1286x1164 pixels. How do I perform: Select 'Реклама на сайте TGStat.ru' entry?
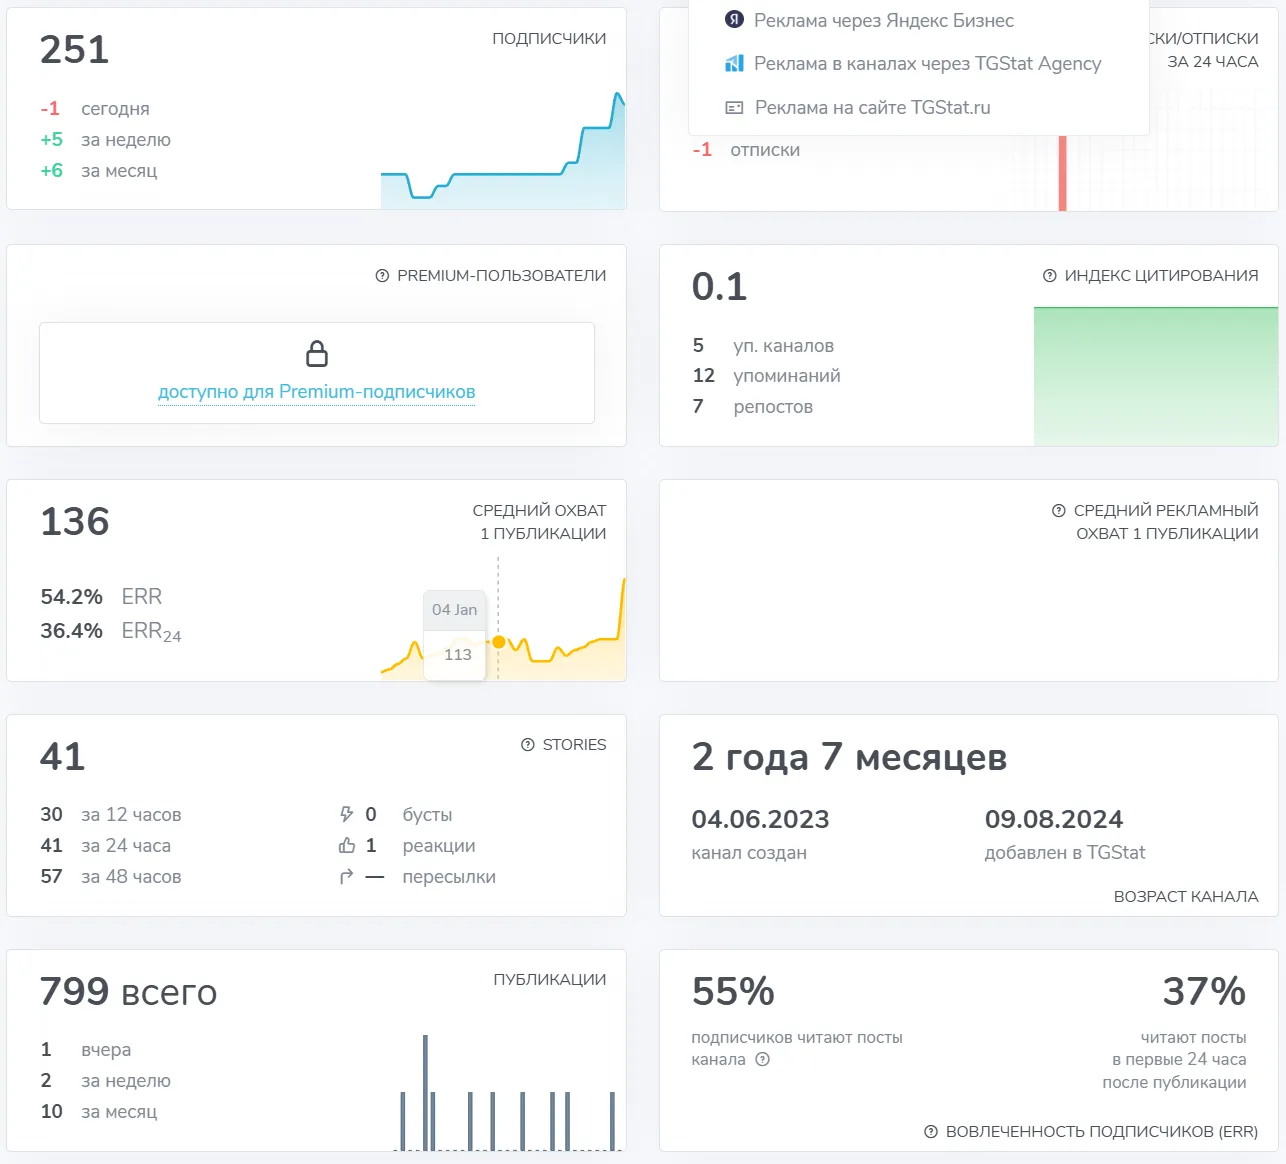[x=857, y=107]
